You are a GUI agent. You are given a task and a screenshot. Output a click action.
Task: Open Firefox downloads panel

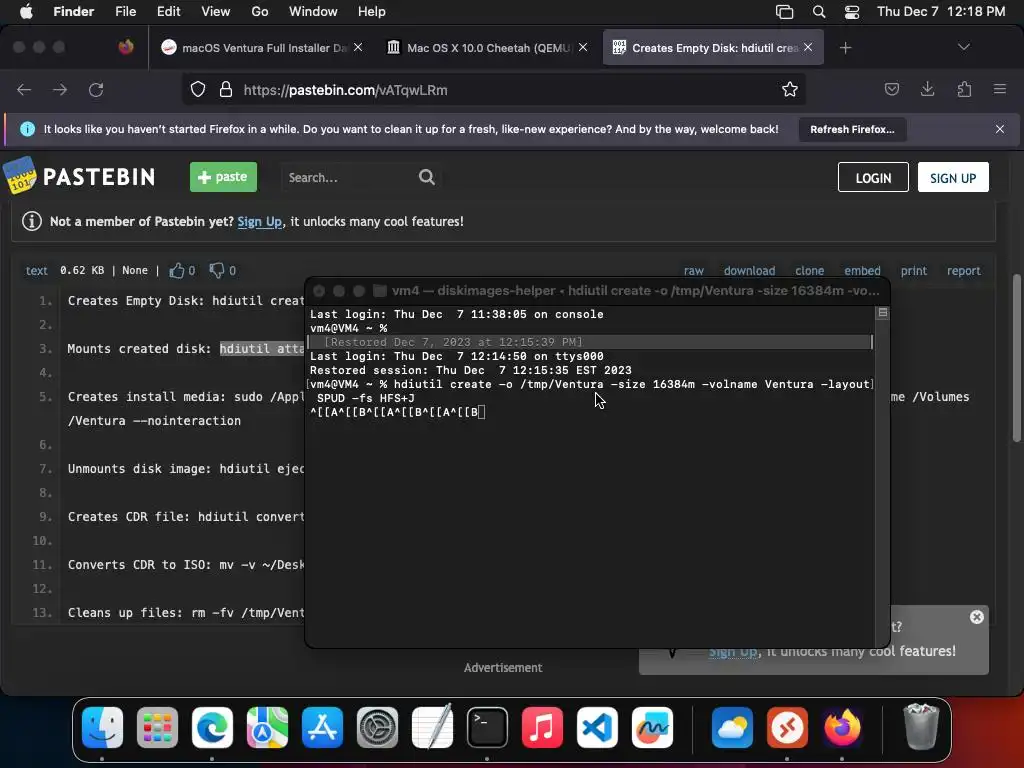click(x=927, y=89)
